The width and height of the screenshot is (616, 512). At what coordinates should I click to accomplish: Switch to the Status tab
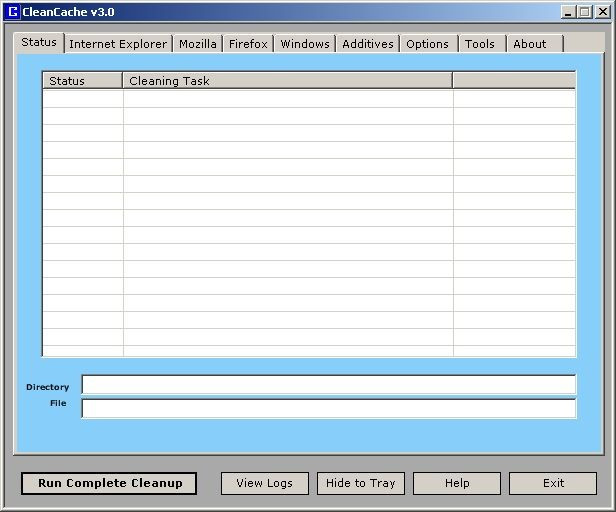point(39,42)
